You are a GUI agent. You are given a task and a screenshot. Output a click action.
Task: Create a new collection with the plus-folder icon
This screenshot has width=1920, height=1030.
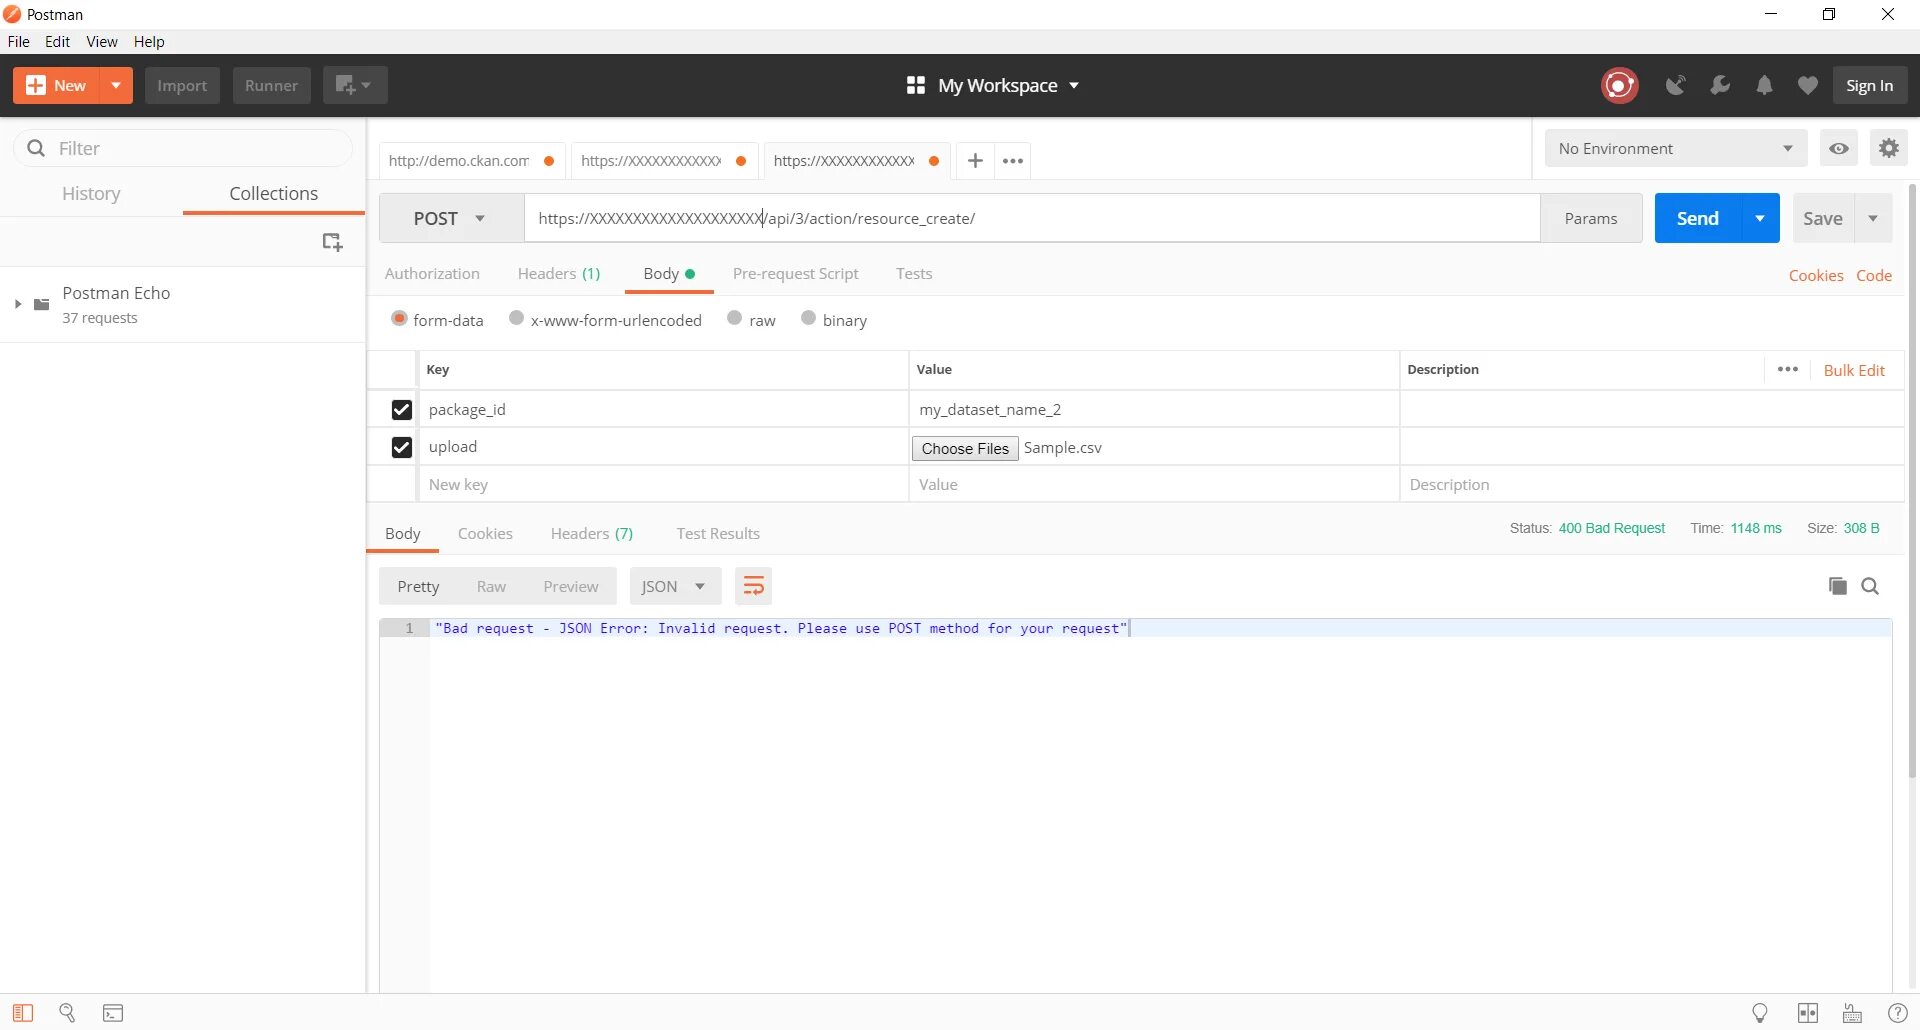coord(332,242)
